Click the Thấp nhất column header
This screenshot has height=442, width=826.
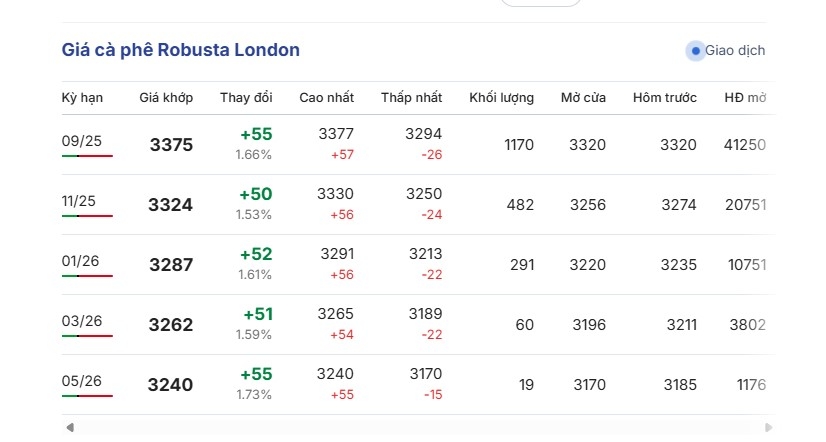click(x=411, y=97)
